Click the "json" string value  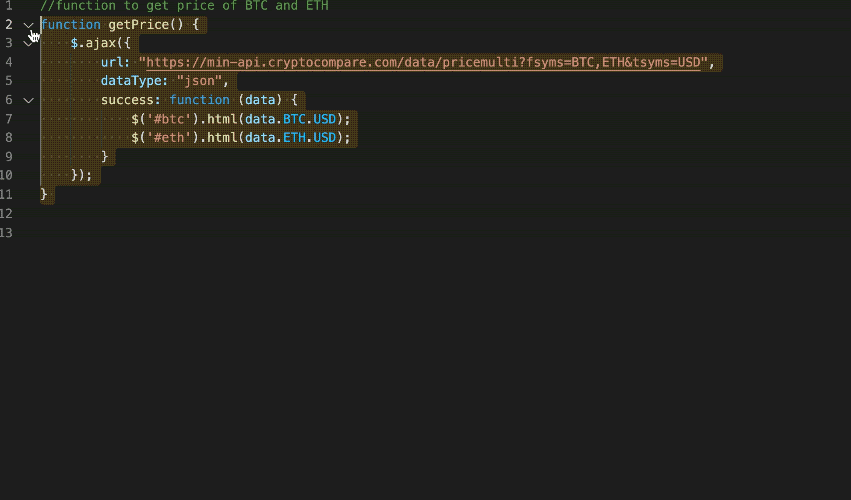pos(199,81)
